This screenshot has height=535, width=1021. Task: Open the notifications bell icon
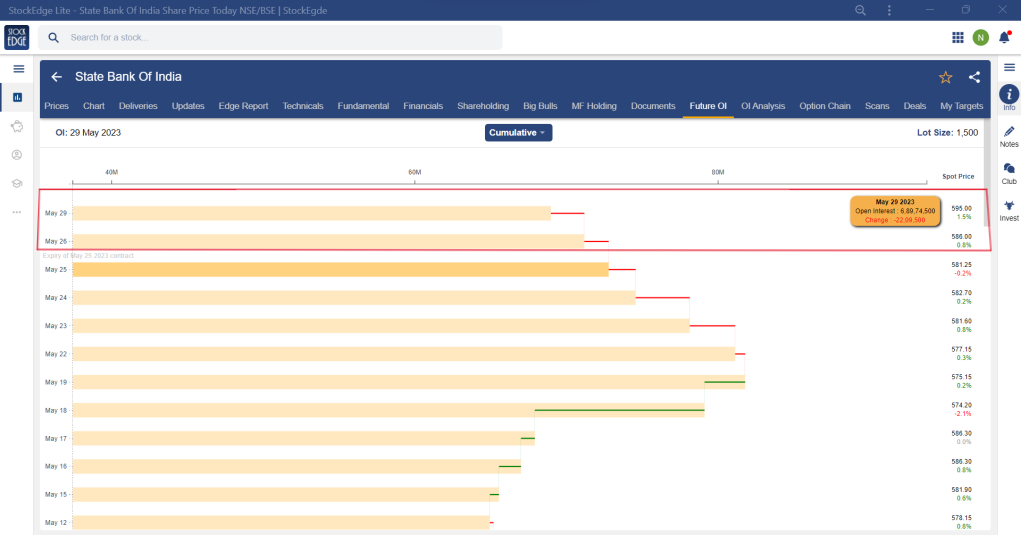coord(1004,38)
